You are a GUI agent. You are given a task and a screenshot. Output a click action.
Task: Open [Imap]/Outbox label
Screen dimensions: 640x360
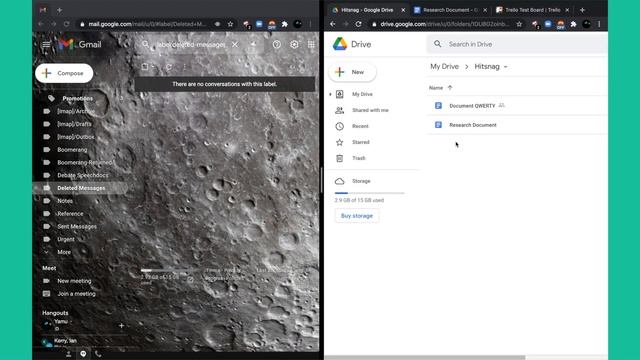pos(76,137)
